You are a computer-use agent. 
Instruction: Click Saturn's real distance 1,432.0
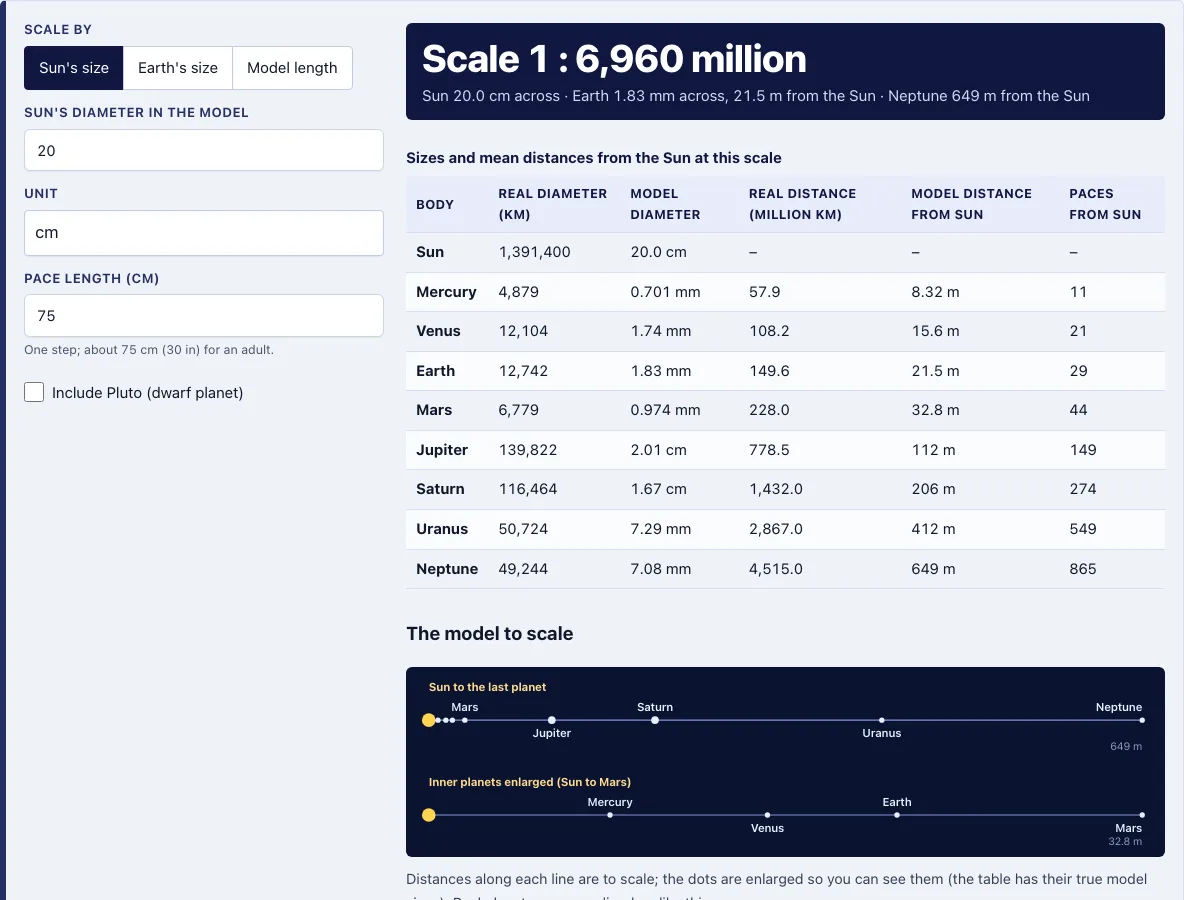[775, 489]
